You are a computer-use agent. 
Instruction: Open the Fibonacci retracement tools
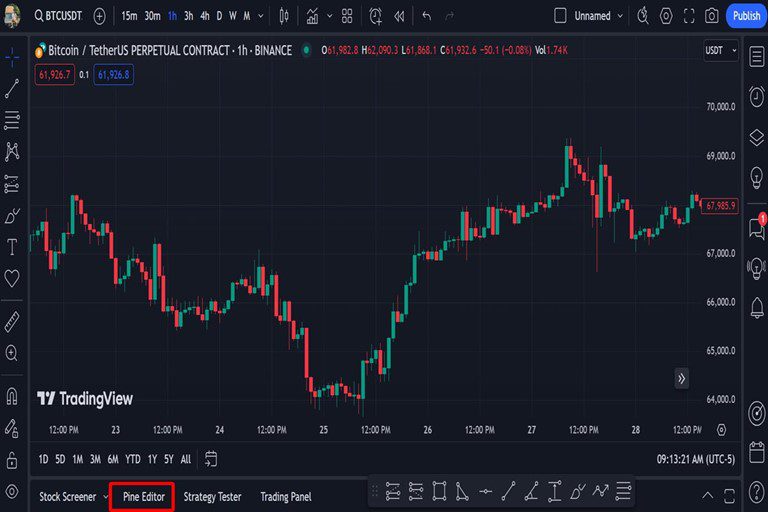(x=12, y=120)
